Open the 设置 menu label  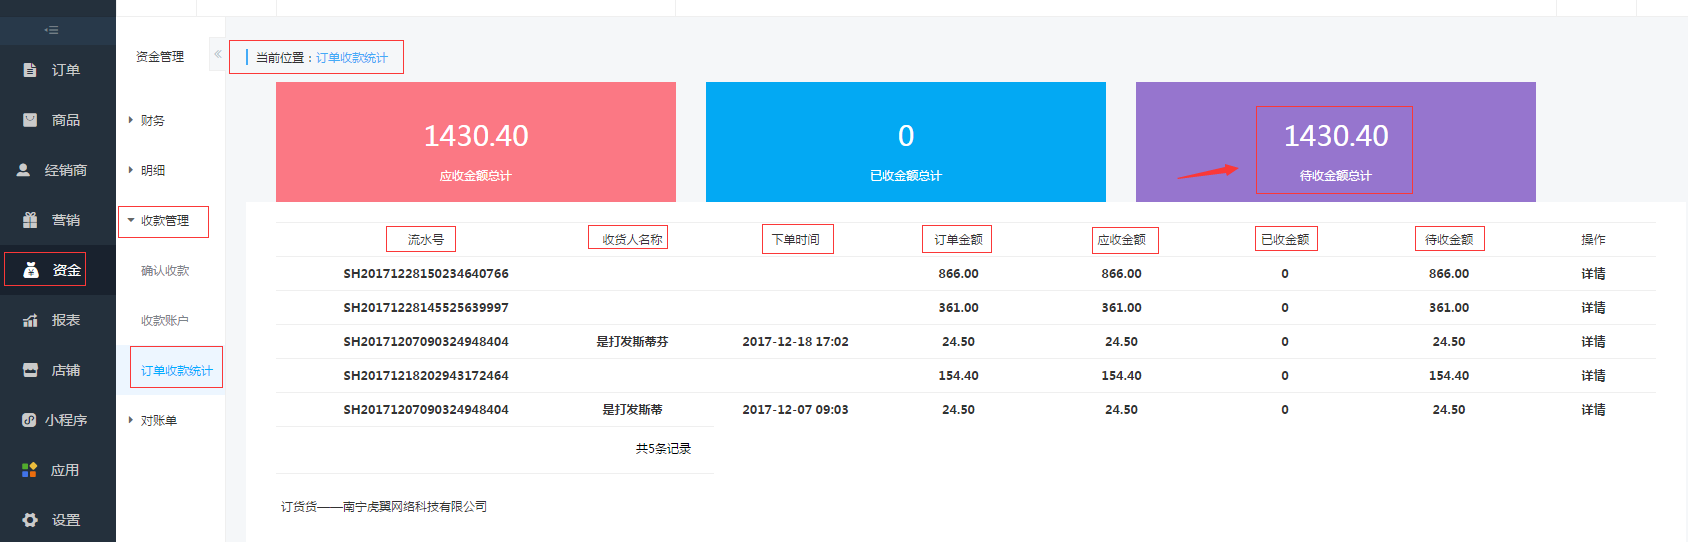click(x=66, y=520)
